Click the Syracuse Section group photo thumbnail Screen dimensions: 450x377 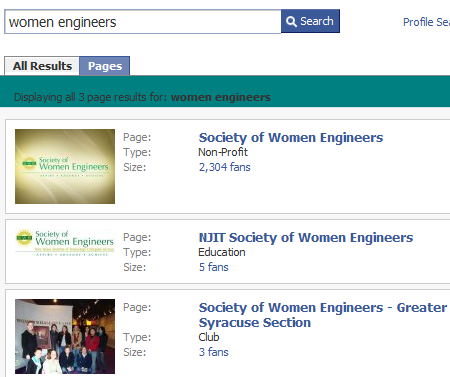click(x=65, y=336)
